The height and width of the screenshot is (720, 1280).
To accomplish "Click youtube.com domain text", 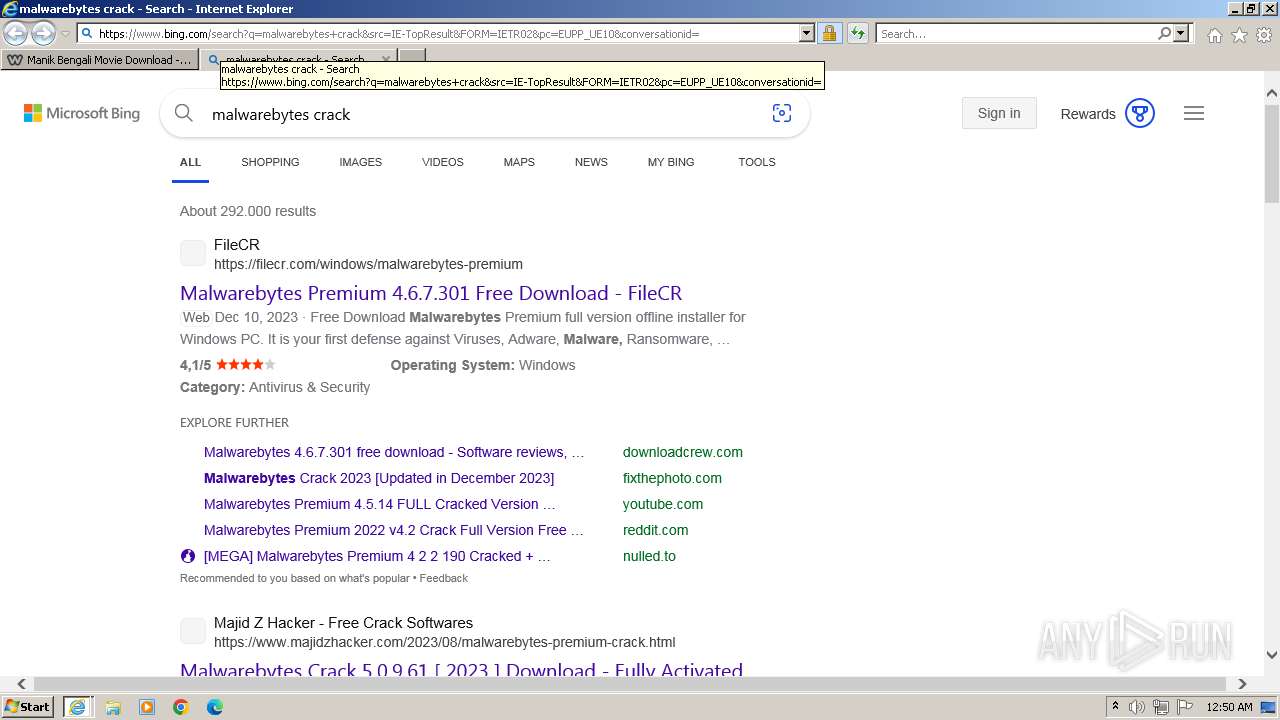I will pyautogui.click(x=663, y=504).
